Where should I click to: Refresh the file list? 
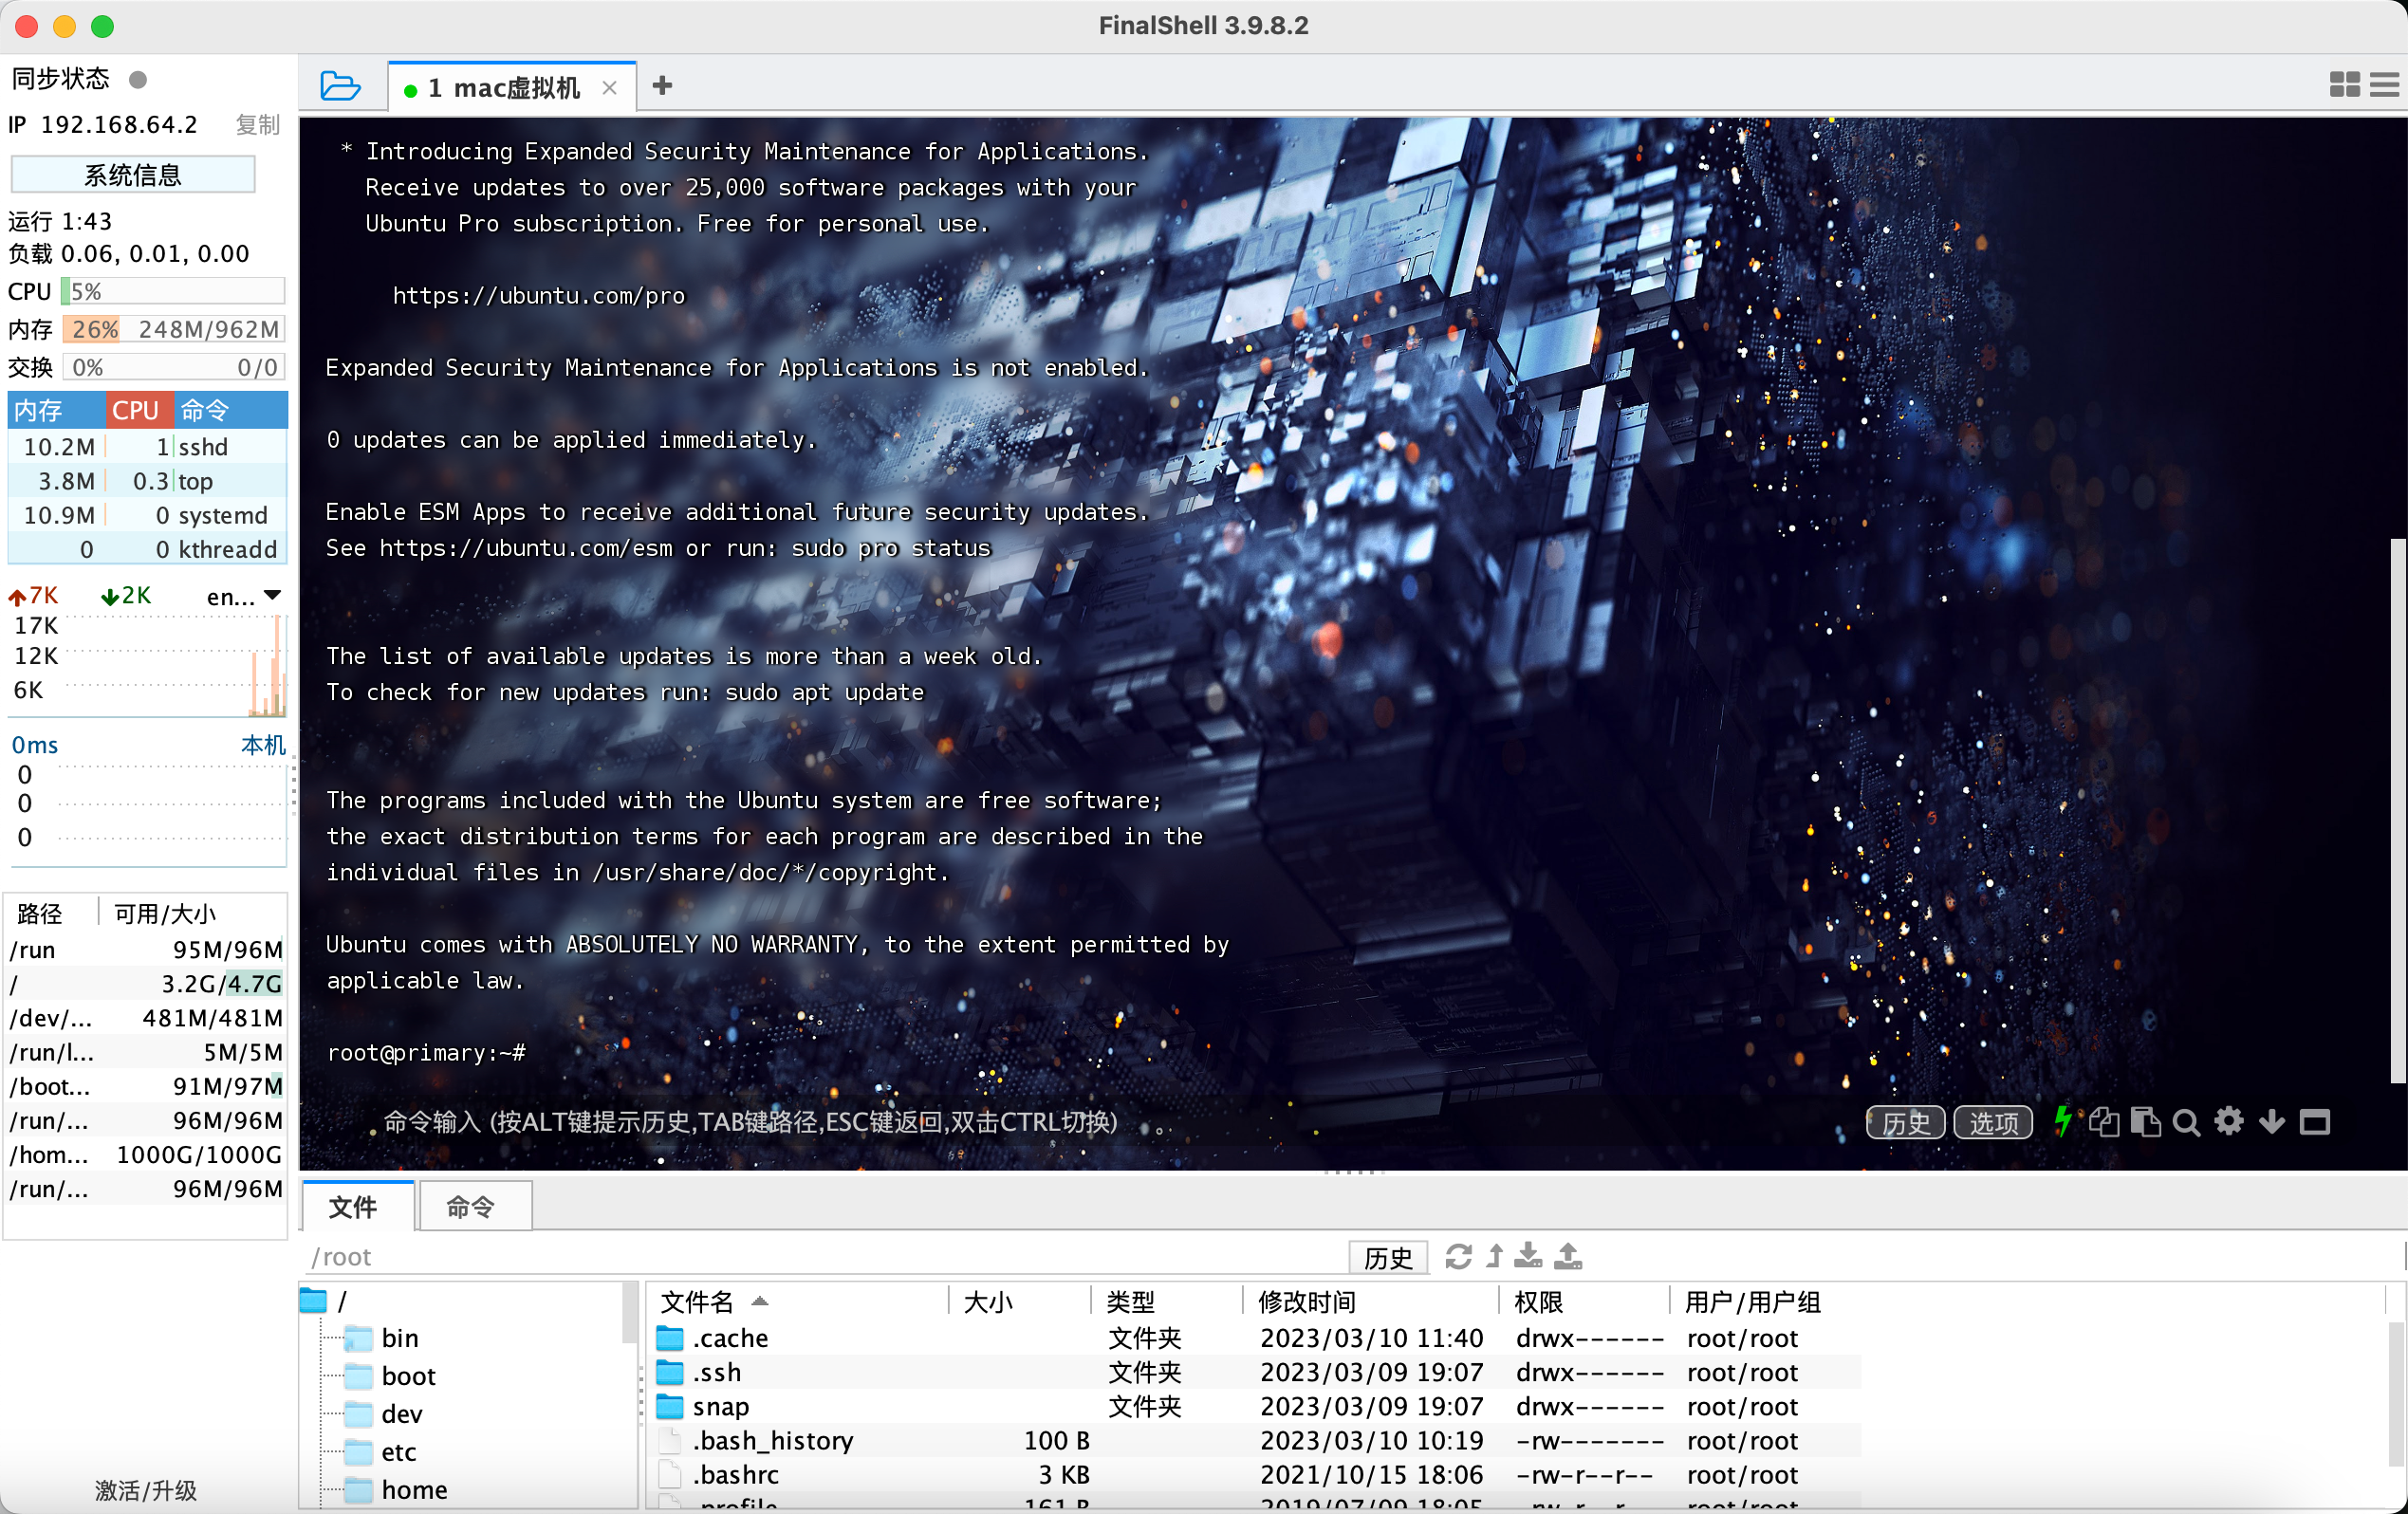point(1459,1256)
